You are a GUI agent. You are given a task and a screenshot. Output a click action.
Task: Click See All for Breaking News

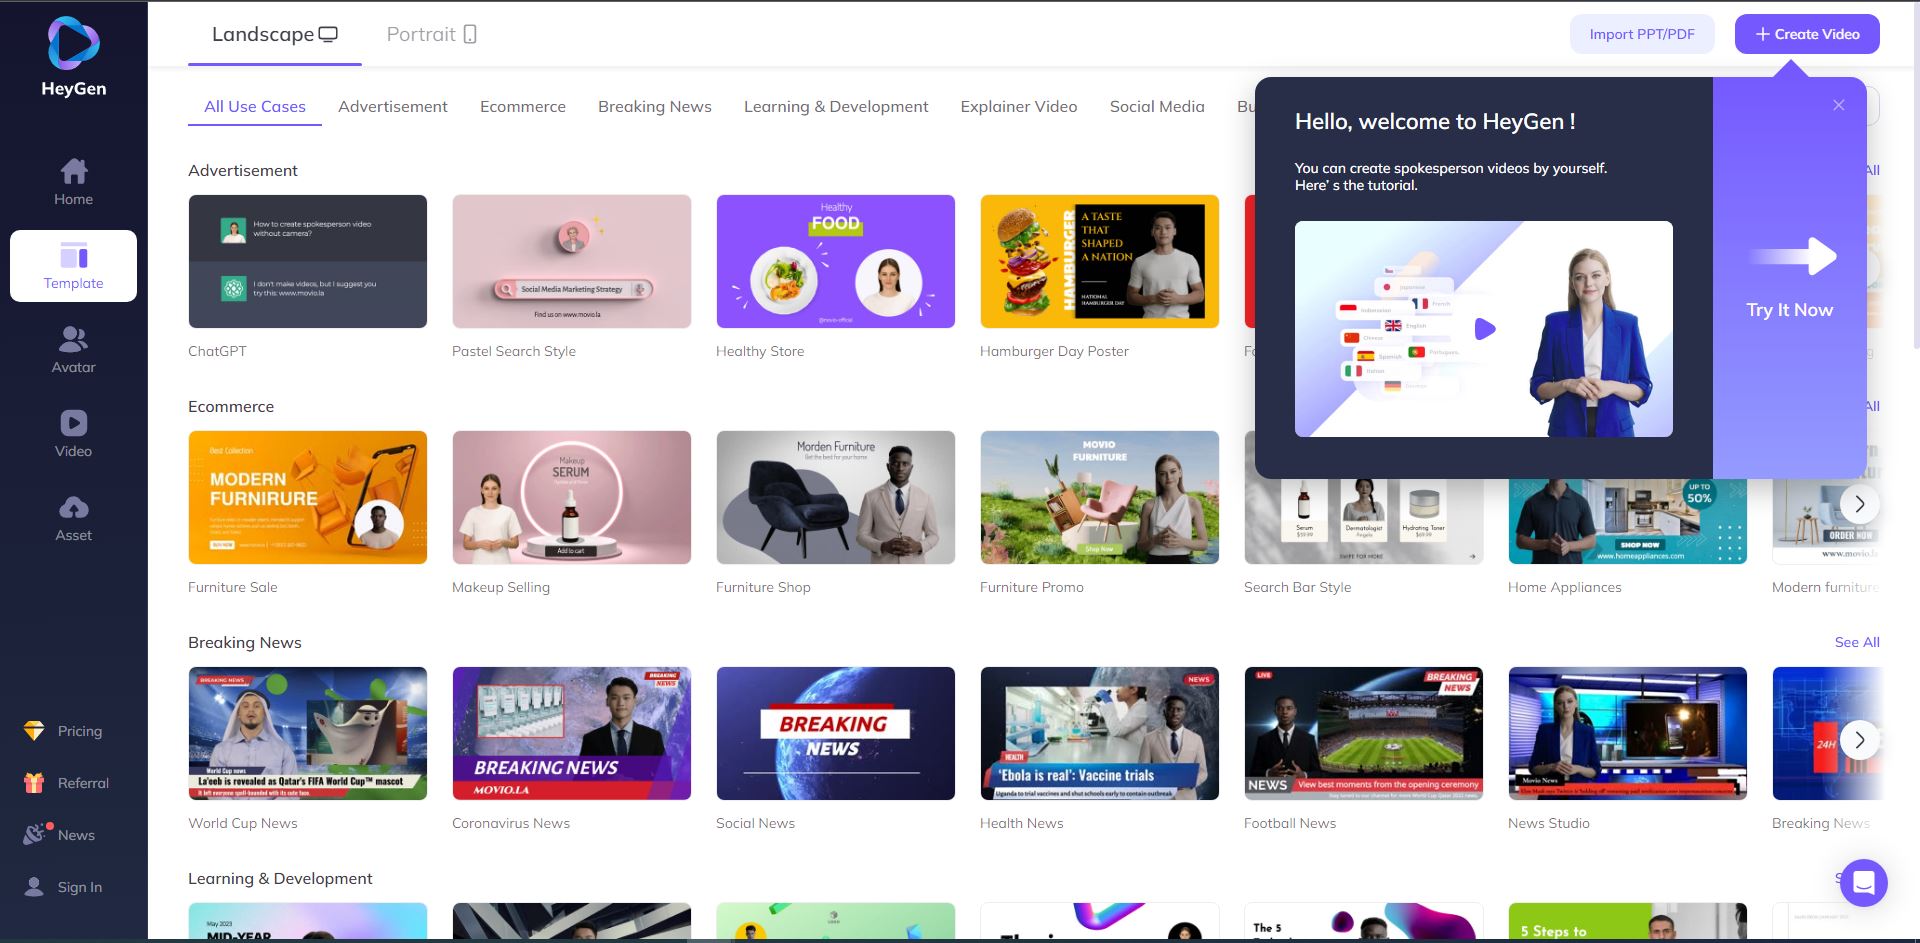(x=1857, y=642)
